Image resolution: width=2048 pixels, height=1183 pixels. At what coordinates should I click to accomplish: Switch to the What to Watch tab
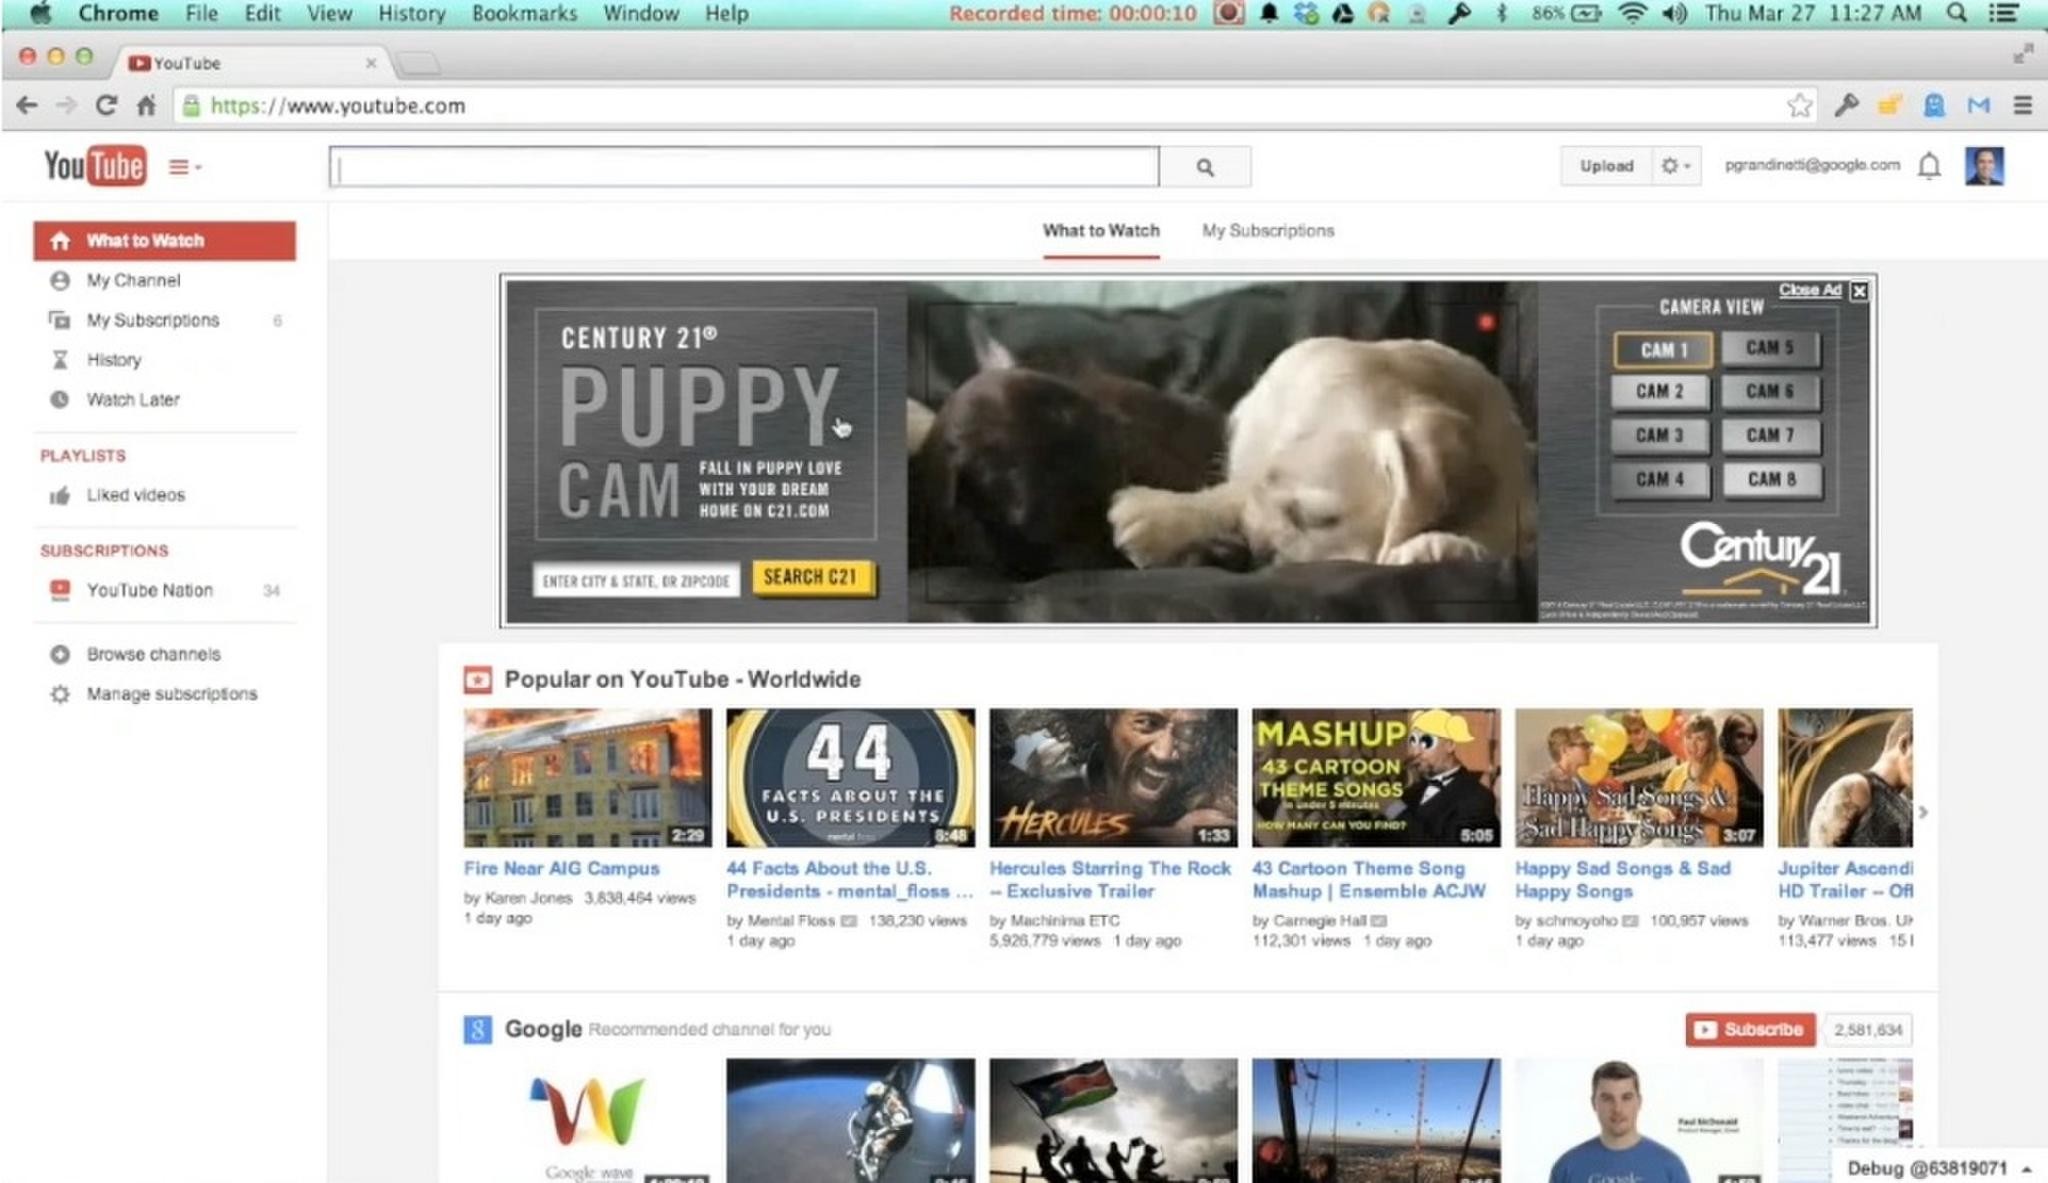point(1101,231)
